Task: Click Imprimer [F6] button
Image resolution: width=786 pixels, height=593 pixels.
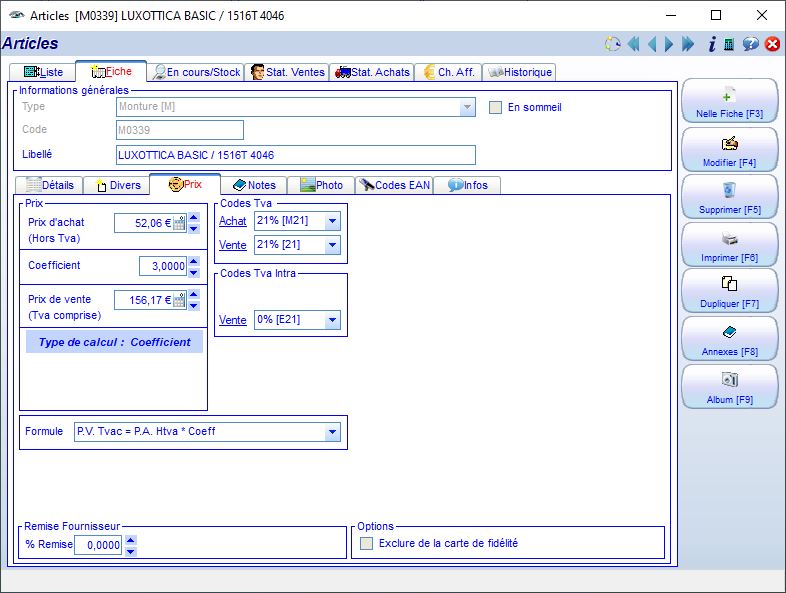Action: click(x=729, y=245)
